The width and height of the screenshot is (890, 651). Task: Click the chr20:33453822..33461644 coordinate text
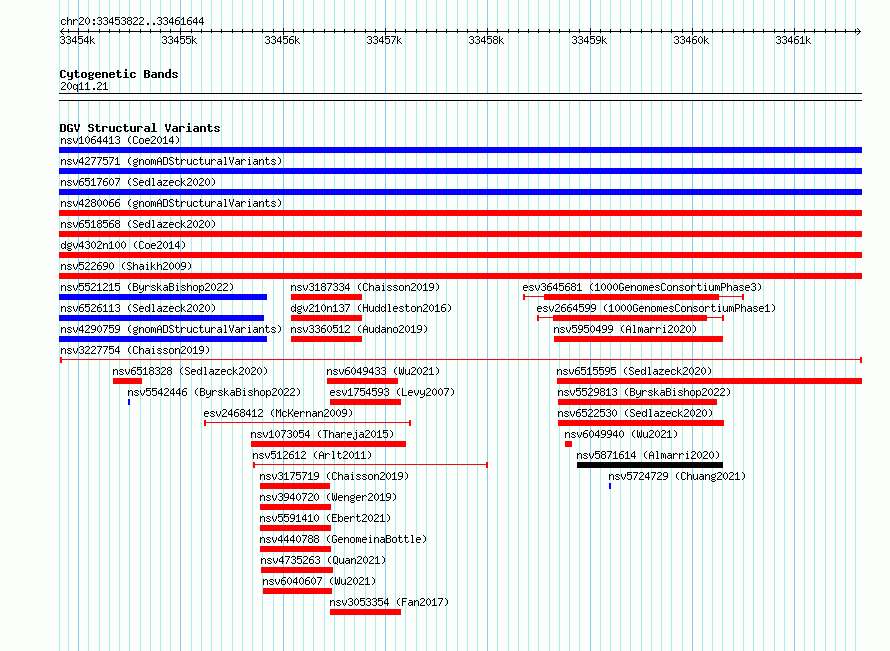[x=132, y=21]
